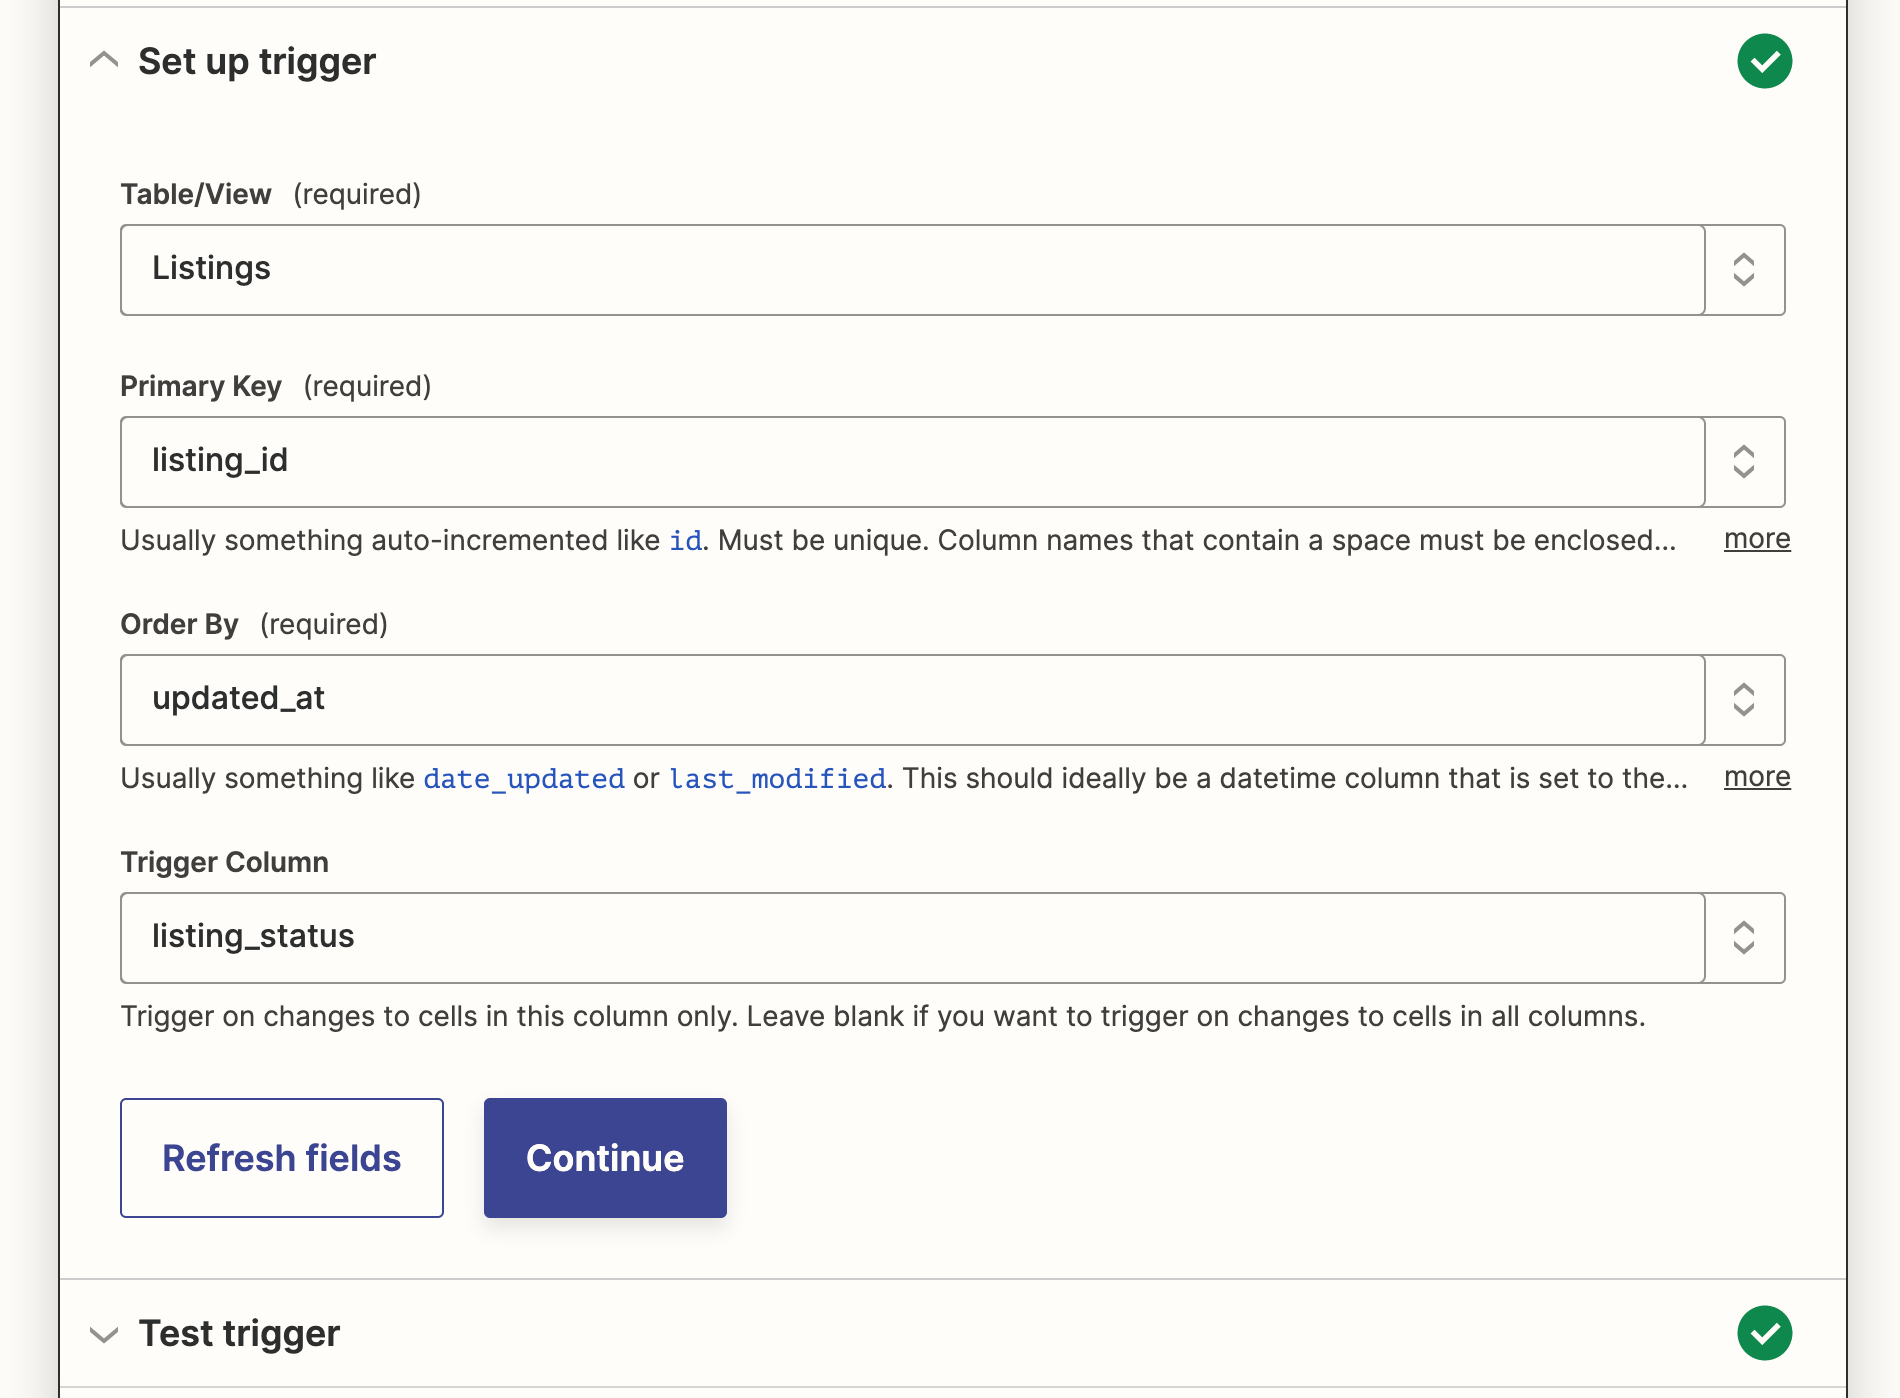Click the Table/View field showing Listings
This screenshot has width=1900, height=1398.
tap(913, 270)
